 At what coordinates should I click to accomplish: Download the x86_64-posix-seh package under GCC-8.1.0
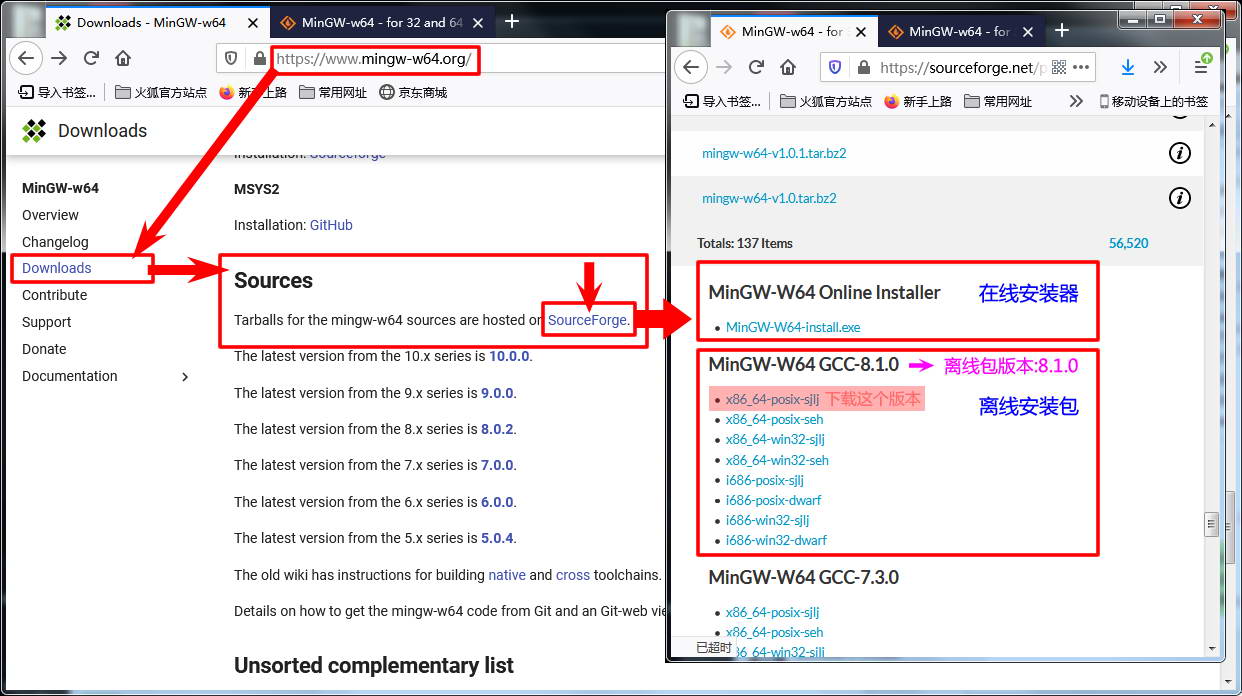tap(774, 420)
